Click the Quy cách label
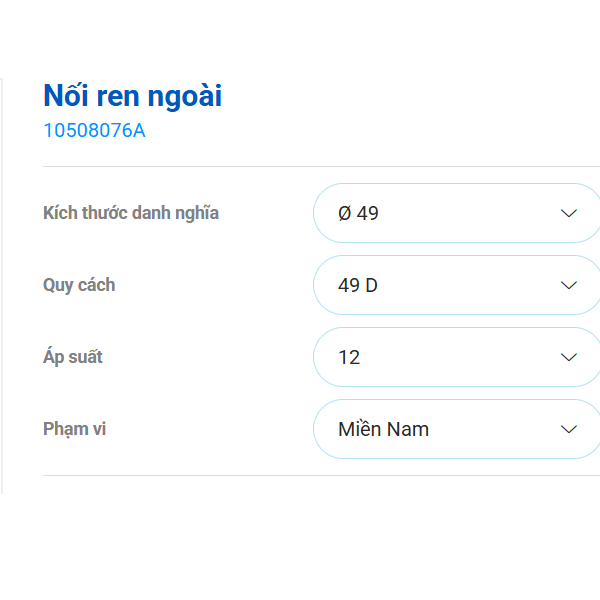600x600 pixels. tap(79, 285)
